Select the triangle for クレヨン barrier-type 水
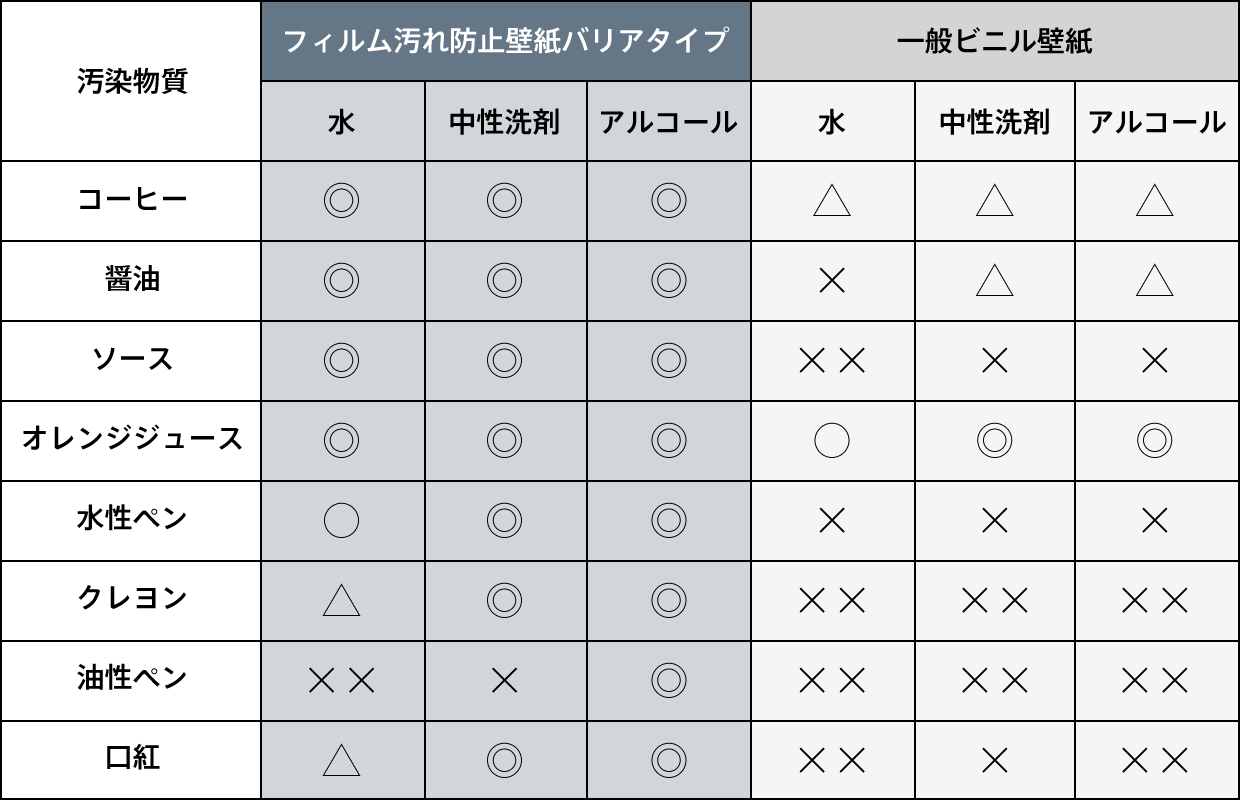The height and width of the screenshot is (800, 1240). [x=341, y=600]
